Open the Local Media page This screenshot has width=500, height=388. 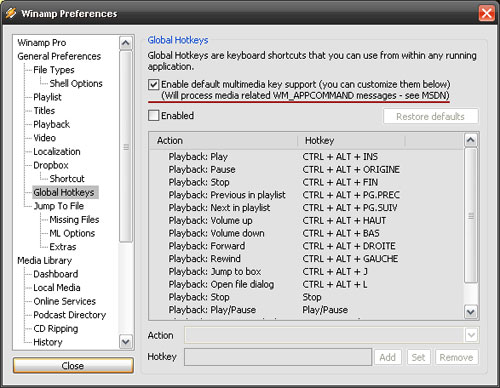click(x=57, y=288)
